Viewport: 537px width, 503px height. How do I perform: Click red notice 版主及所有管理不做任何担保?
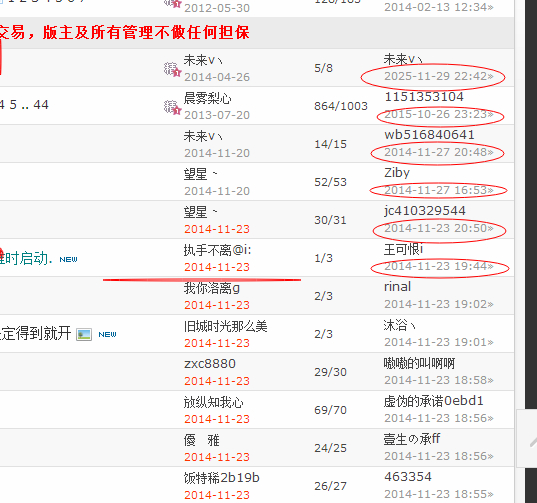(x=146, y=33)
